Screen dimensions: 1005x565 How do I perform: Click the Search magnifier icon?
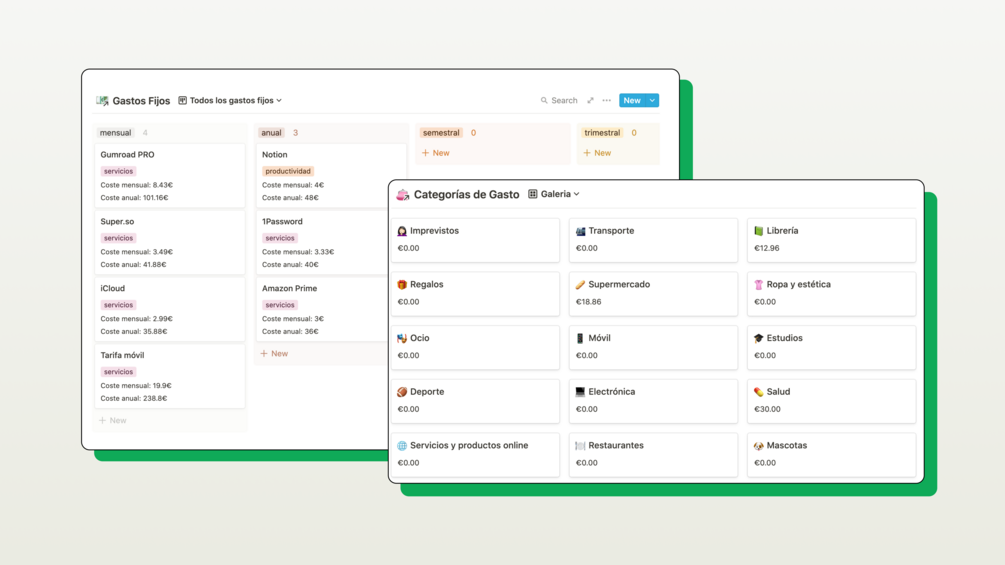pos(544,101)
